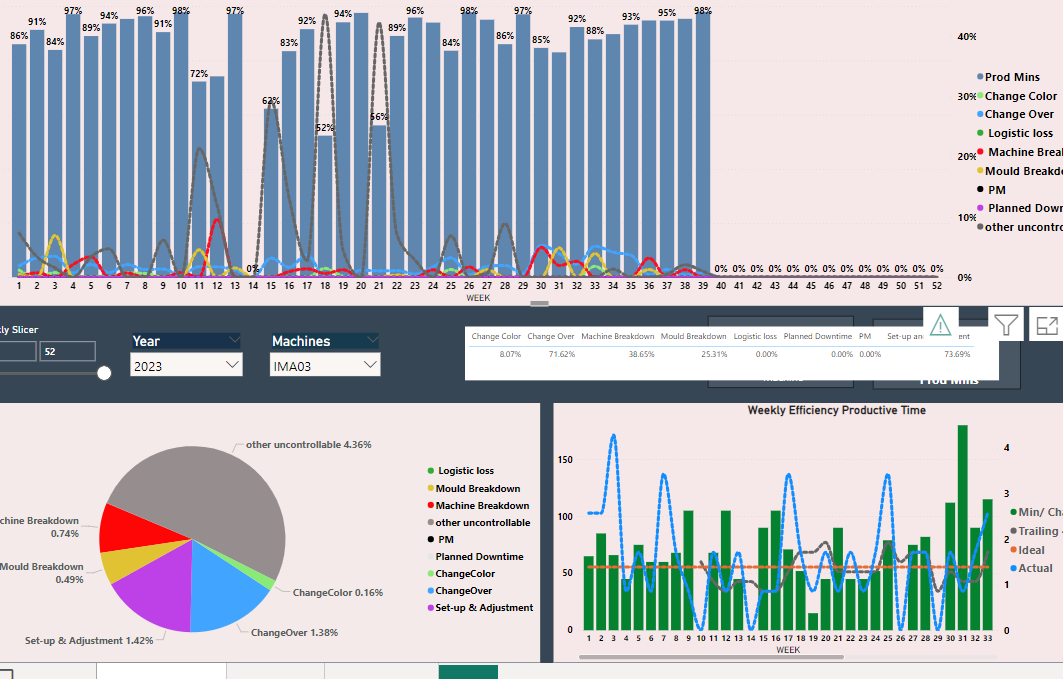This screenshot has width=1063, height=679.
Task: Click the Planned Downtime column header in table
Action: (x=818, y=336)
